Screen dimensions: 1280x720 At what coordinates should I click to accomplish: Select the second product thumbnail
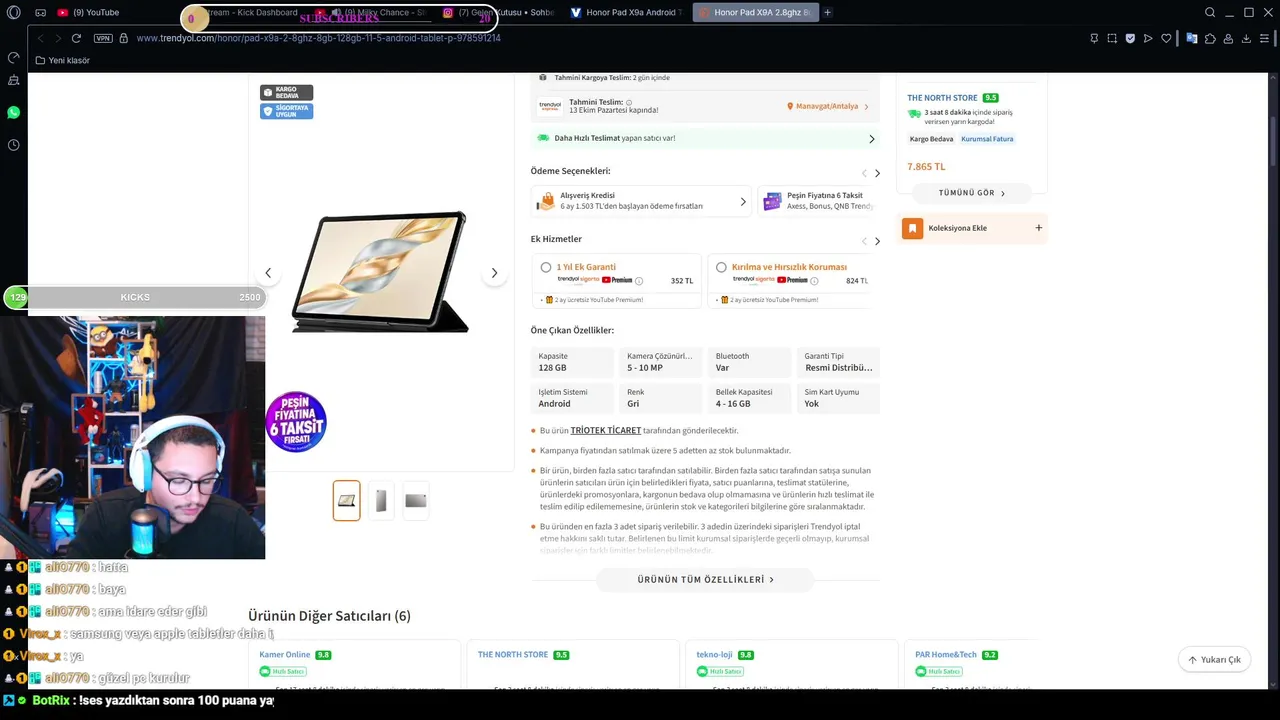click(381, 500)
